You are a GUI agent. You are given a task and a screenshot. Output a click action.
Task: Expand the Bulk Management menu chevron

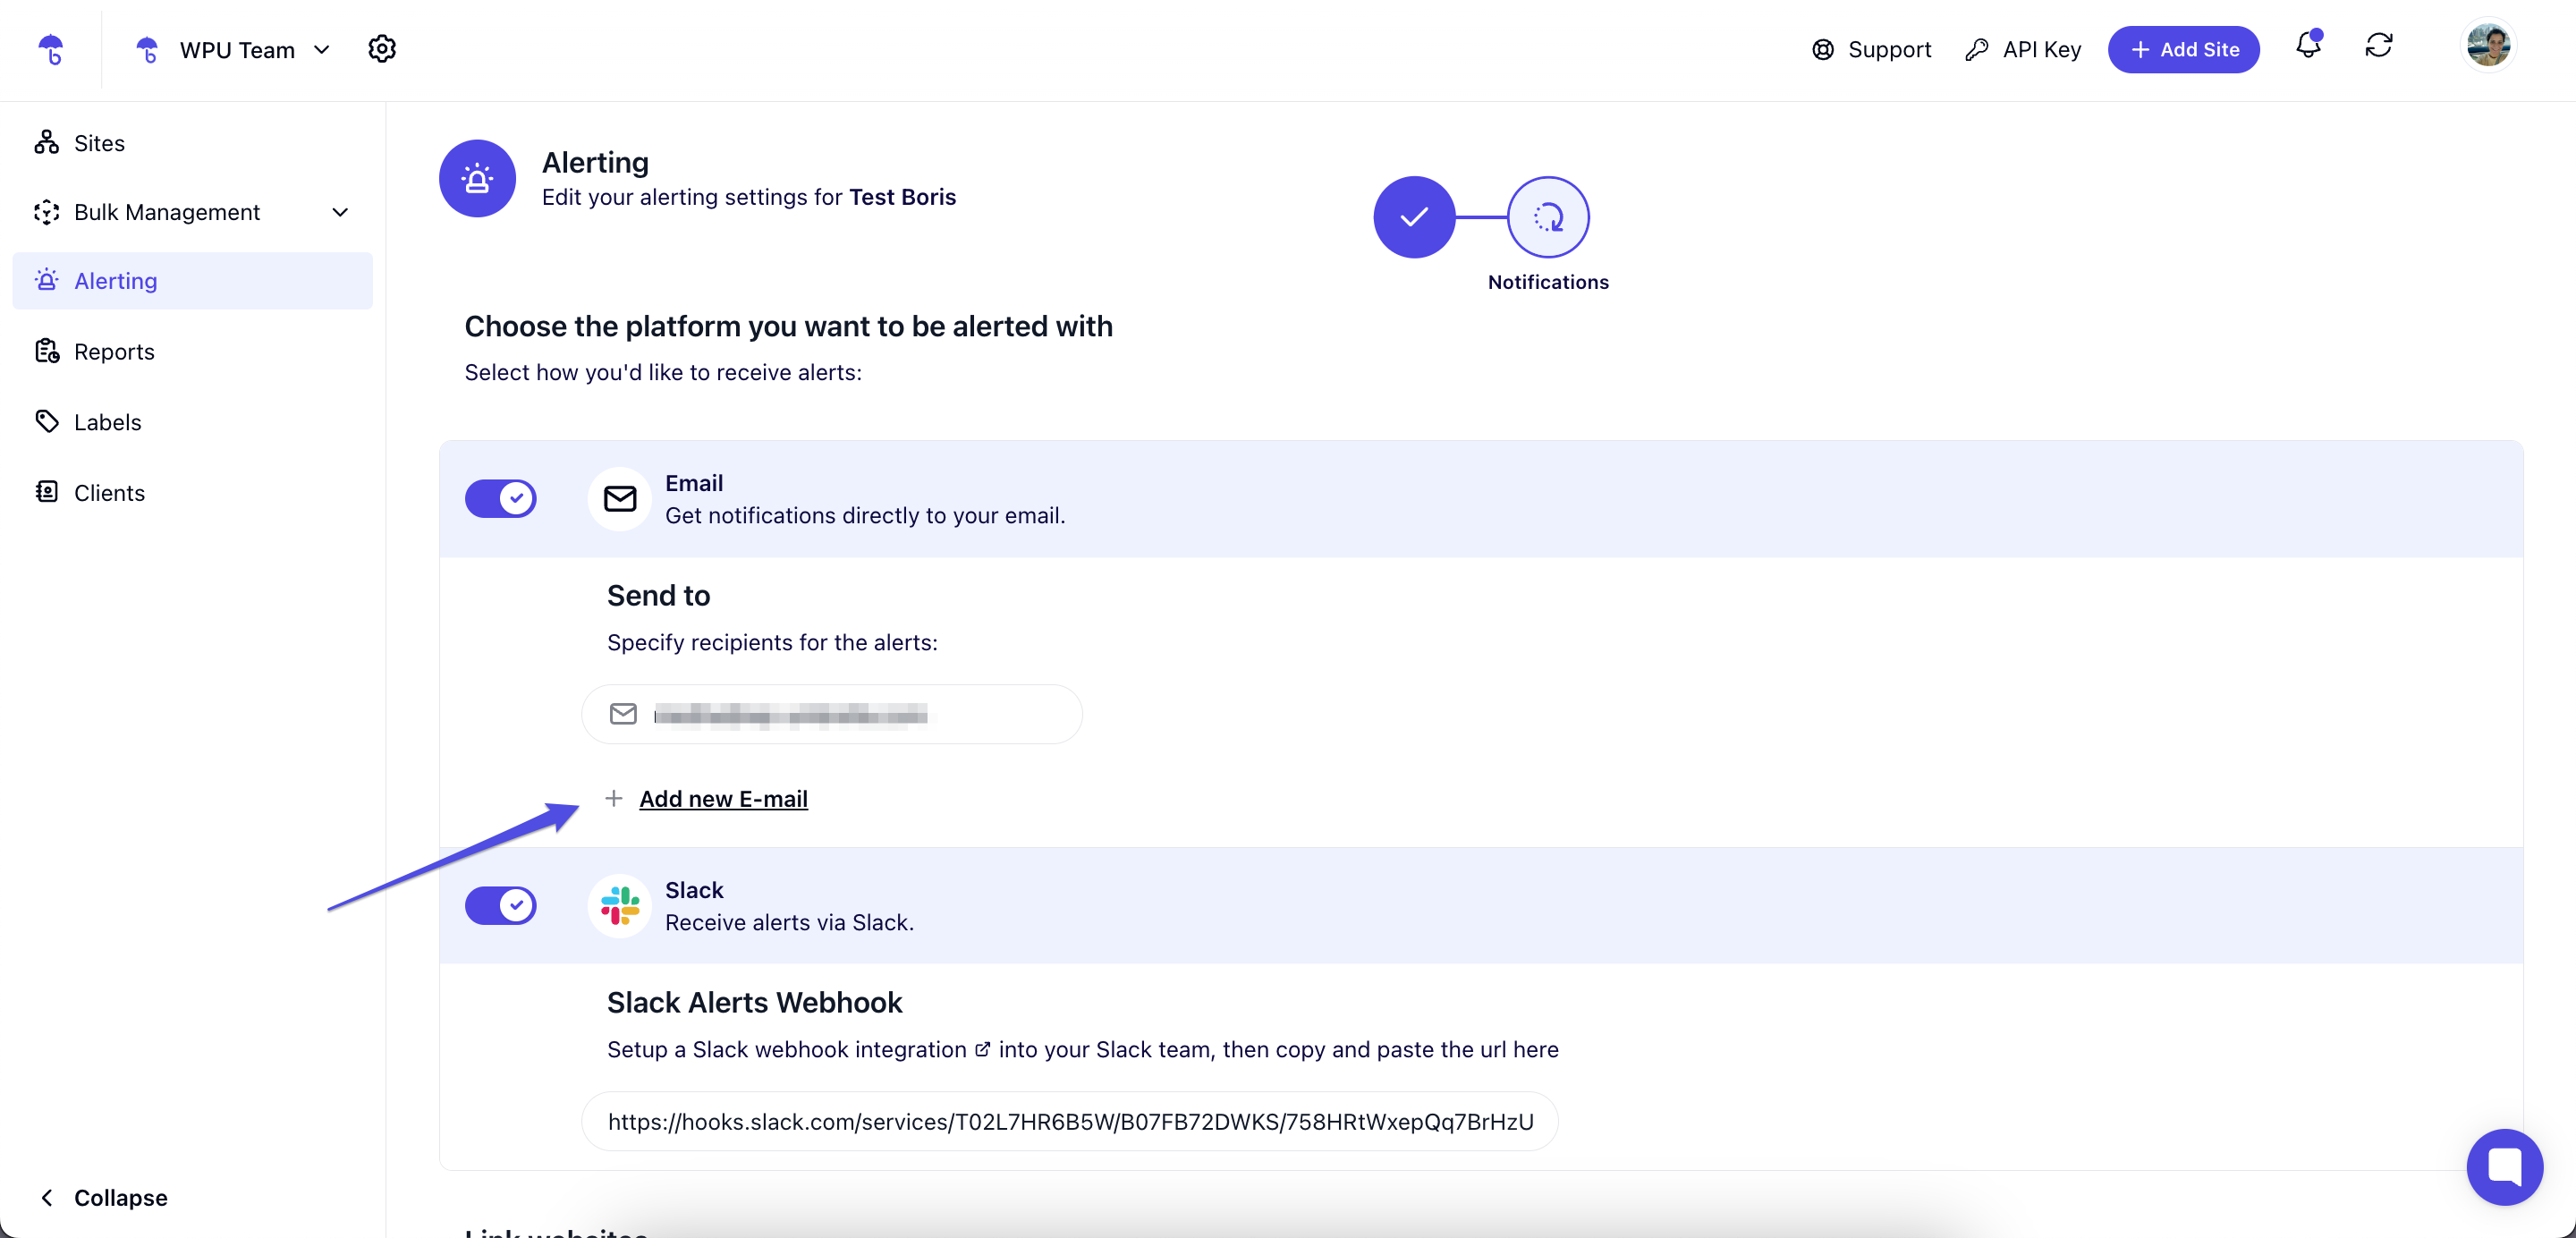pos(340,212)
